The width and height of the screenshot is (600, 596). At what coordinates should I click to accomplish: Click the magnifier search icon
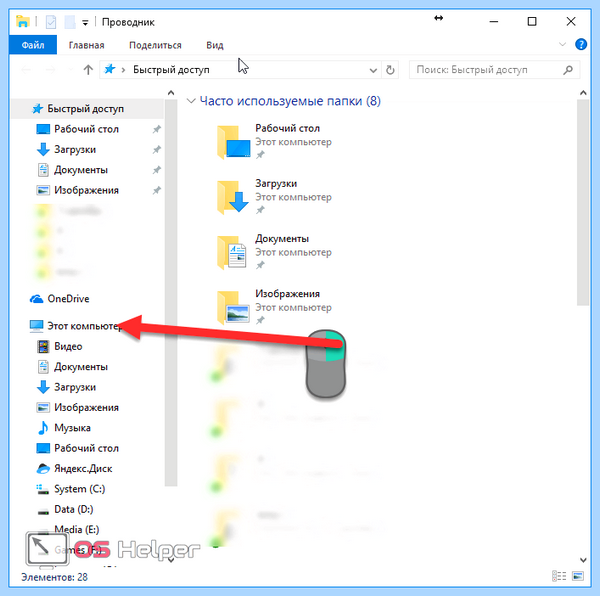coord(568,70)
